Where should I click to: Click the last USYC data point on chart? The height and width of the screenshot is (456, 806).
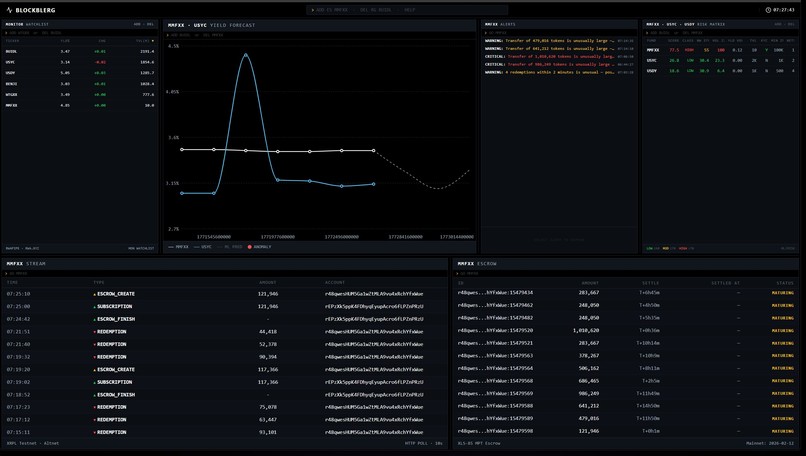[x=374, y=151]
